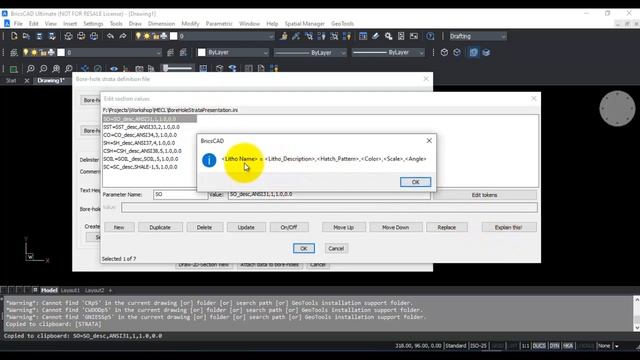The image size is (640, 360).
Task: Expand layer dropdown arrow in second toolbar row
Action: [x=158, y=52]
